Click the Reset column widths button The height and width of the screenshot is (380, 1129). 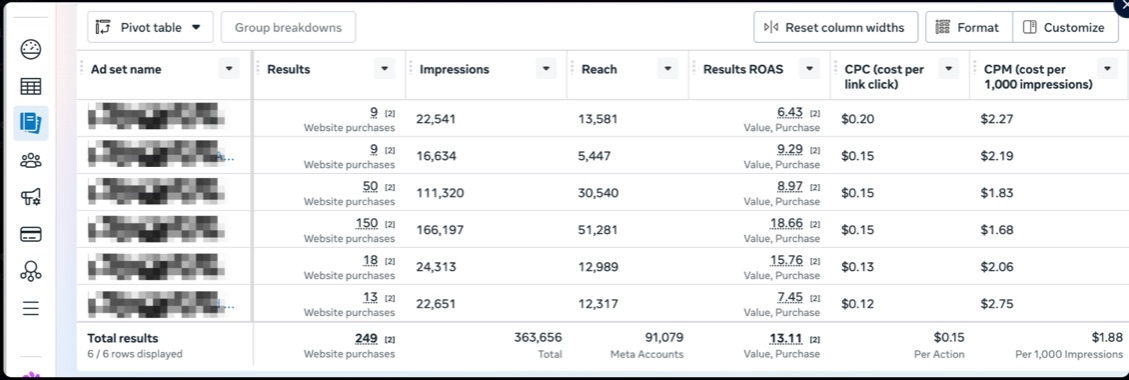[836, 27]
